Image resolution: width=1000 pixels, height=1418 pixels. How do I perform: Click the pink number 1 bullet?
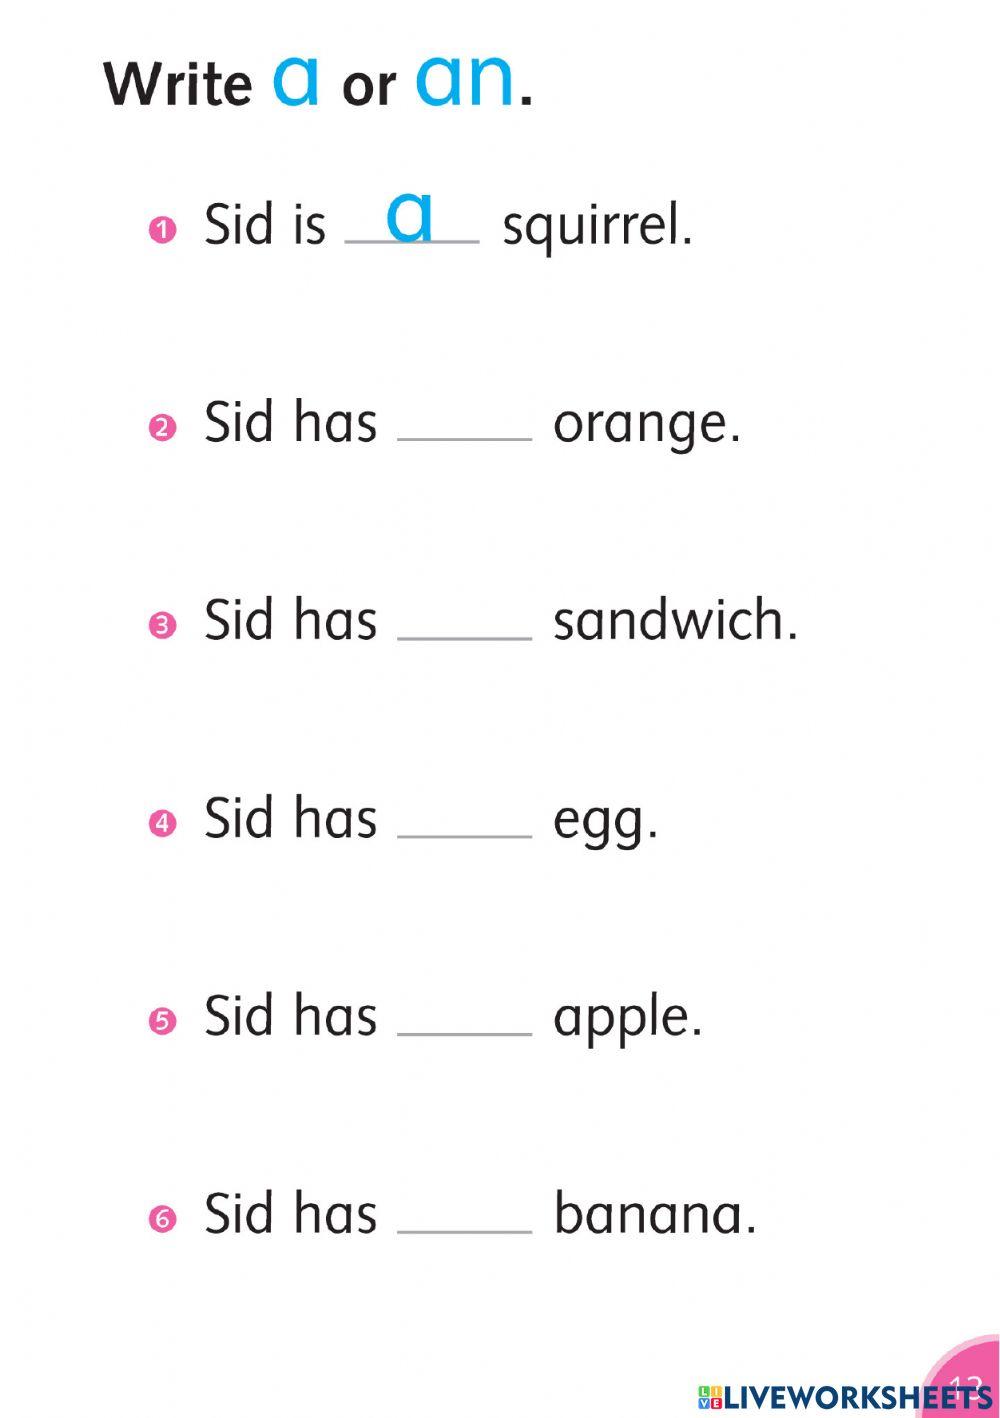(x=162, y=230)
